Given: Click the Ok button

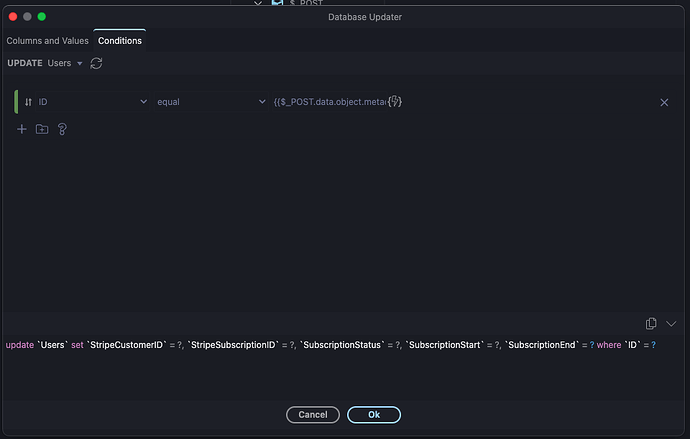Looking at the screenshot, I should pos(374,415).
